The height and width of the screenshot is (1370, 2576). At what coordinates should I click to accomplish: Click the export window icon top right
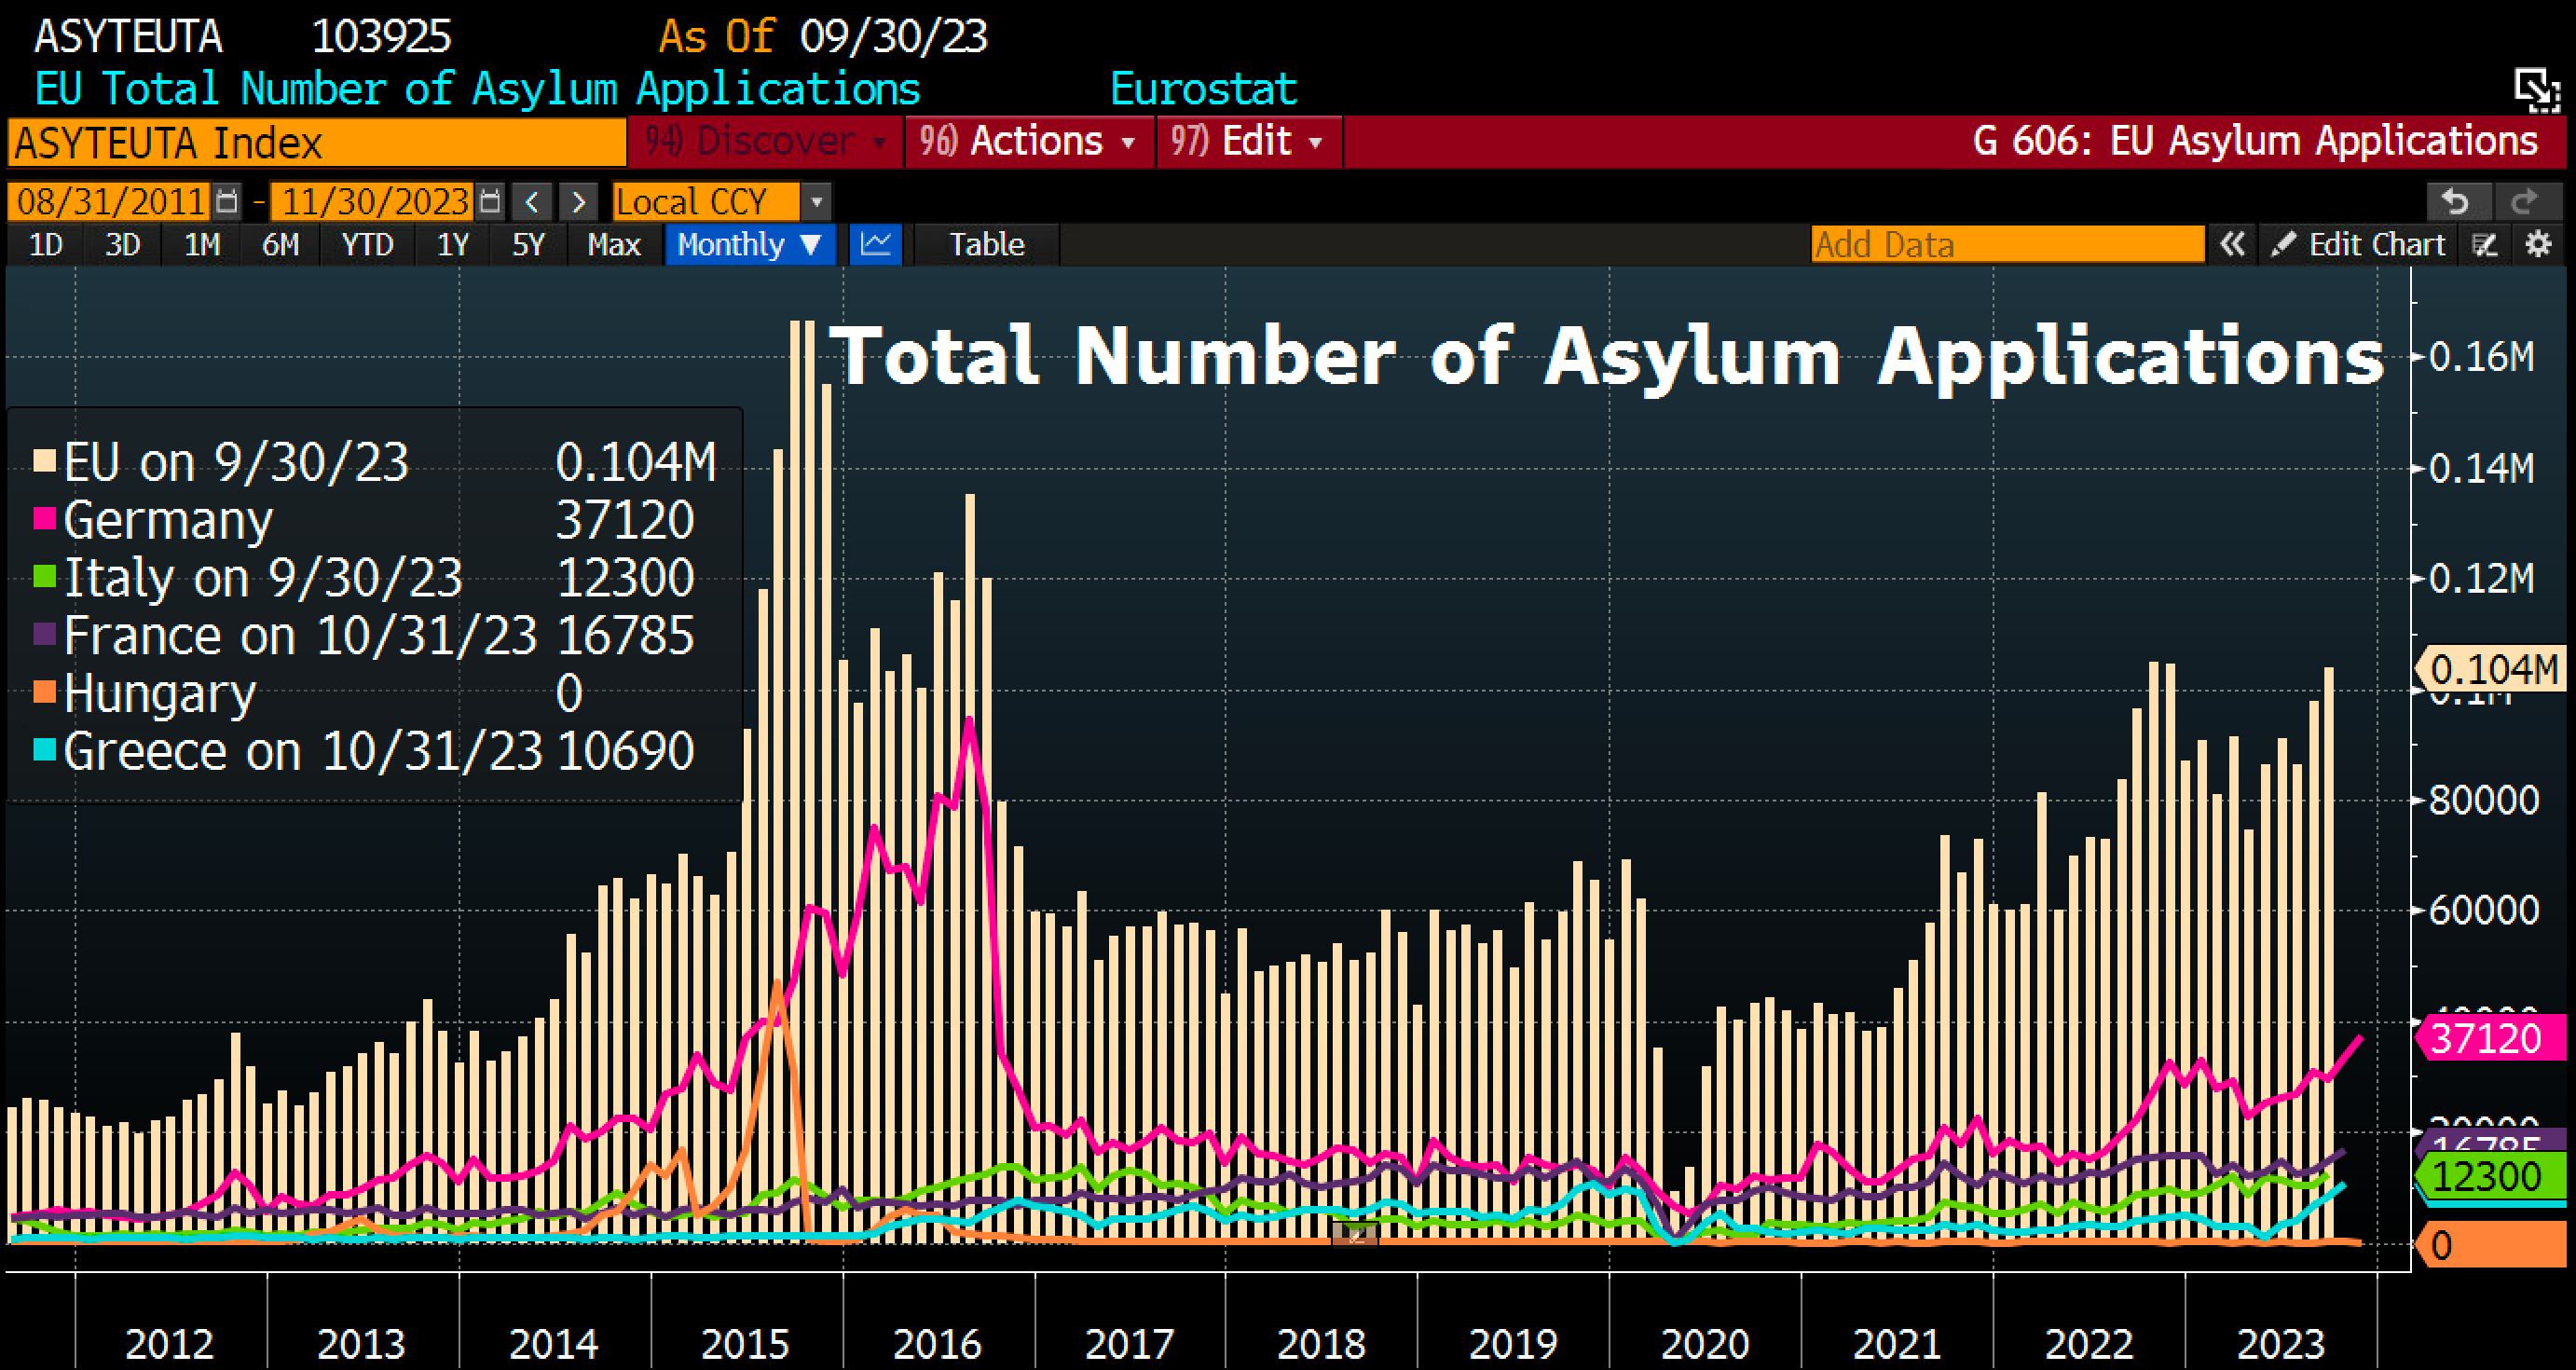pos(2536,90)
